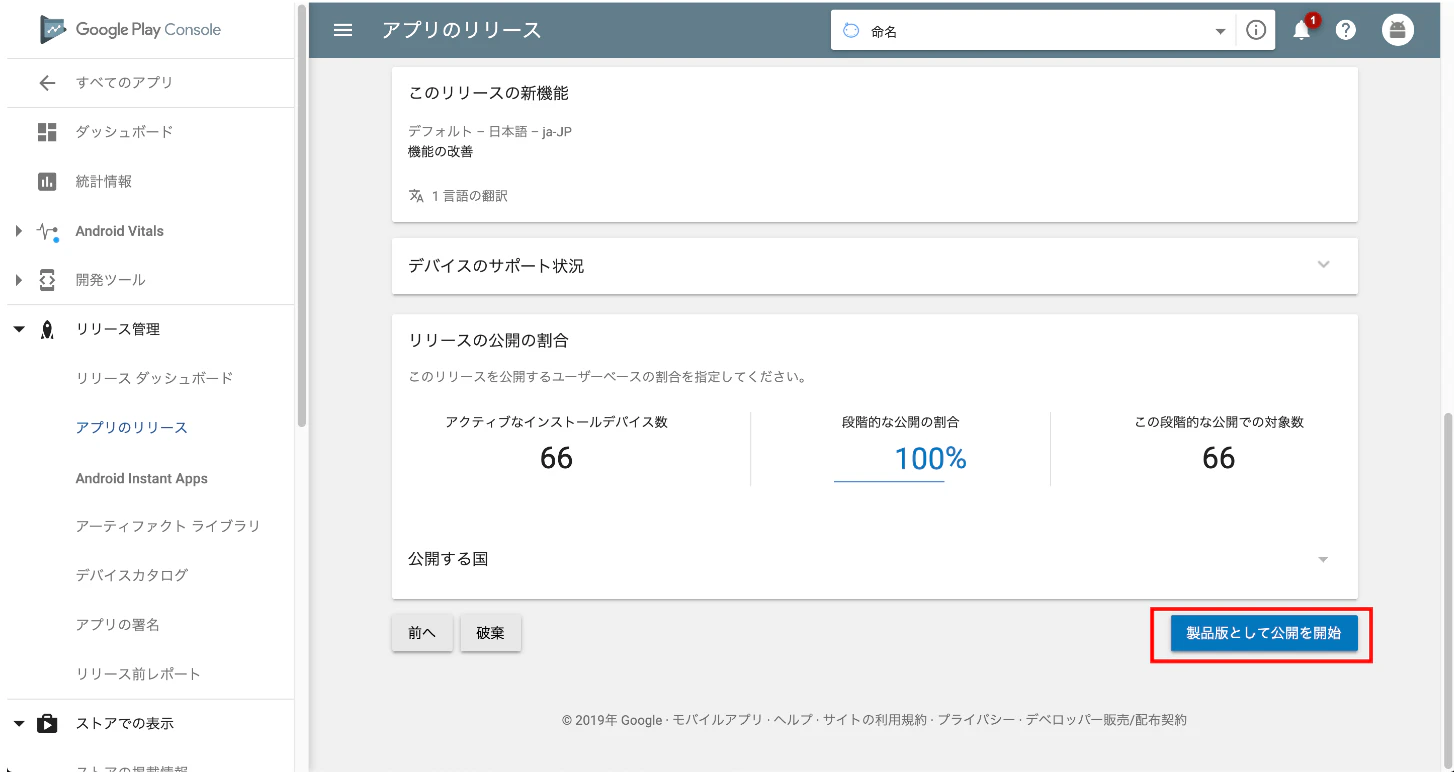Image resolution: width=1454 pixels, height=778 pixels.
Task: Open リリース前レポート
Action: click(138, 674)
